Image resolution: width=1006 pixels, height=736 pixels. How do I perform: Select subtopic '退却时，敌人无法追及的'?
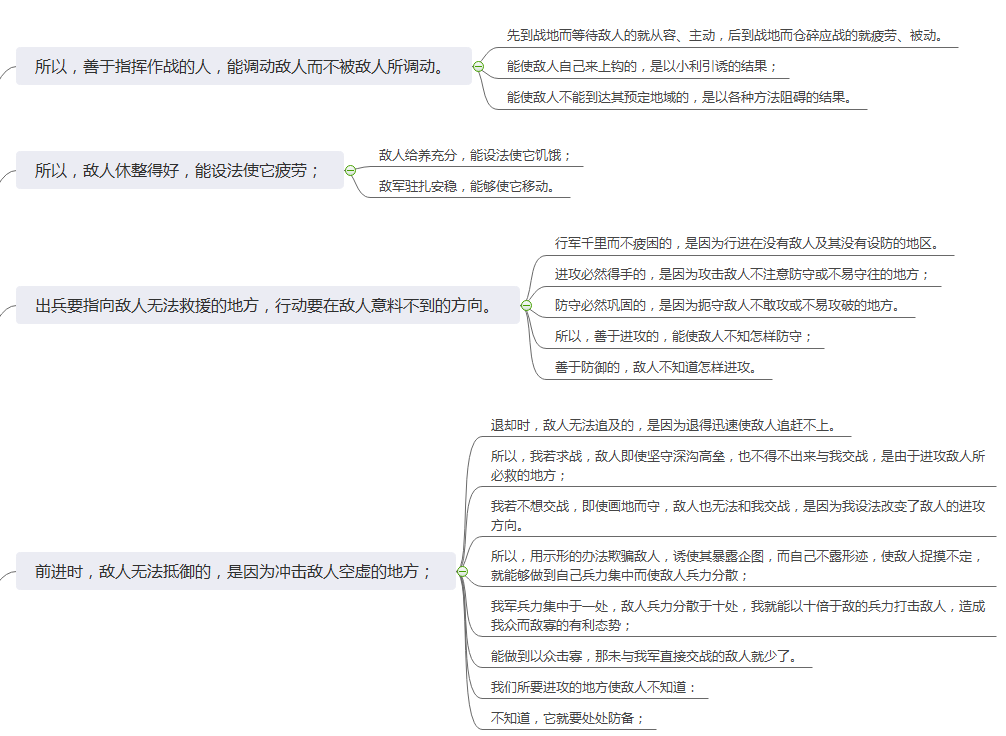pos(664,425)
